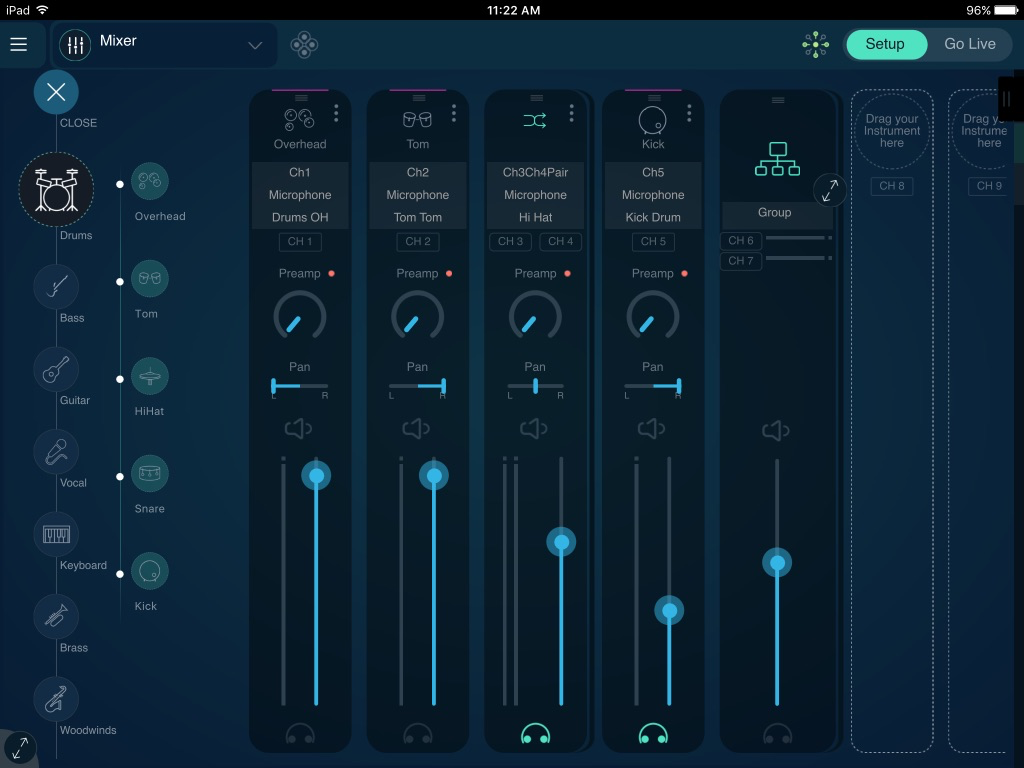Screen dimensions: 1024x768
Task: Select the CH 2 input tag
Action: click(418, 242)
